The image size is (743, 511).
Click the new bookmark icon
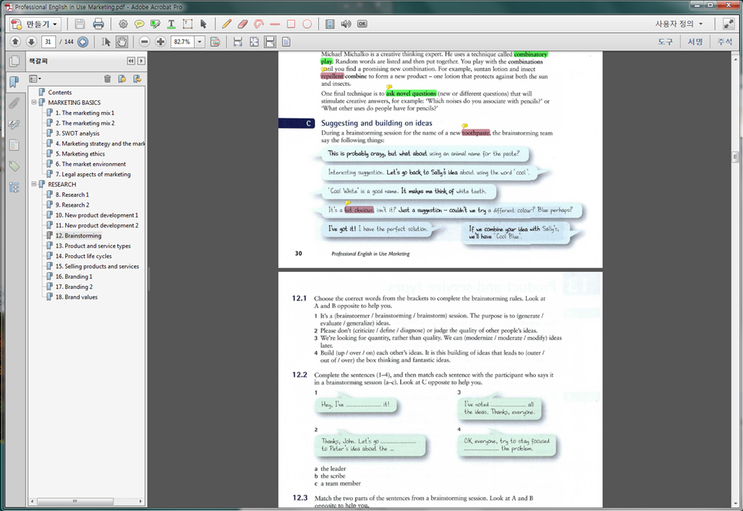point(122,79)
